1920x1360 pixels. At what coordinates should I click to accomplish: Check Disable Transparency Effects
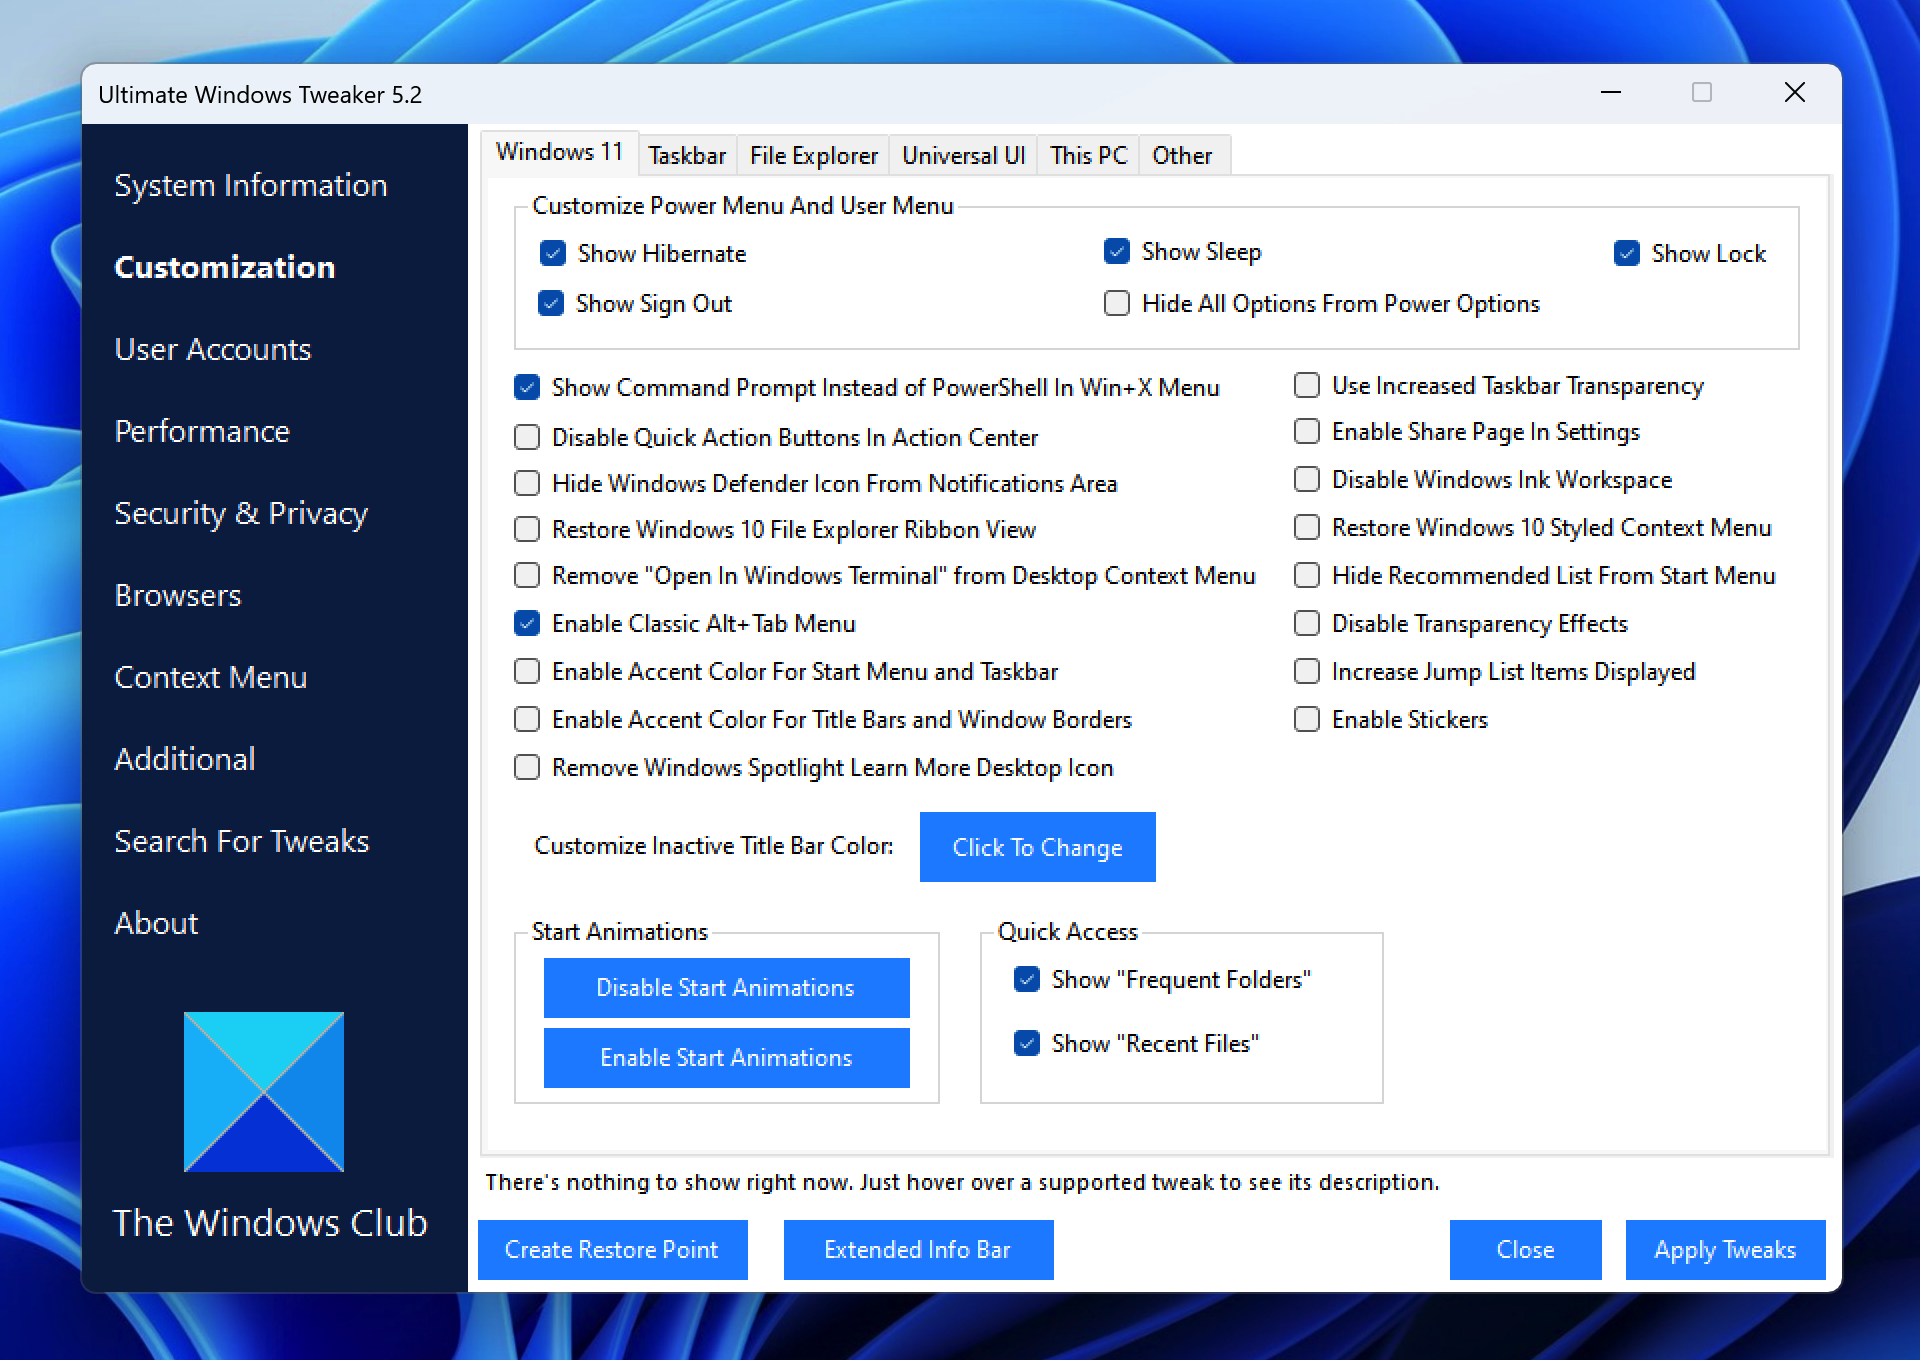pos(1307,623)
